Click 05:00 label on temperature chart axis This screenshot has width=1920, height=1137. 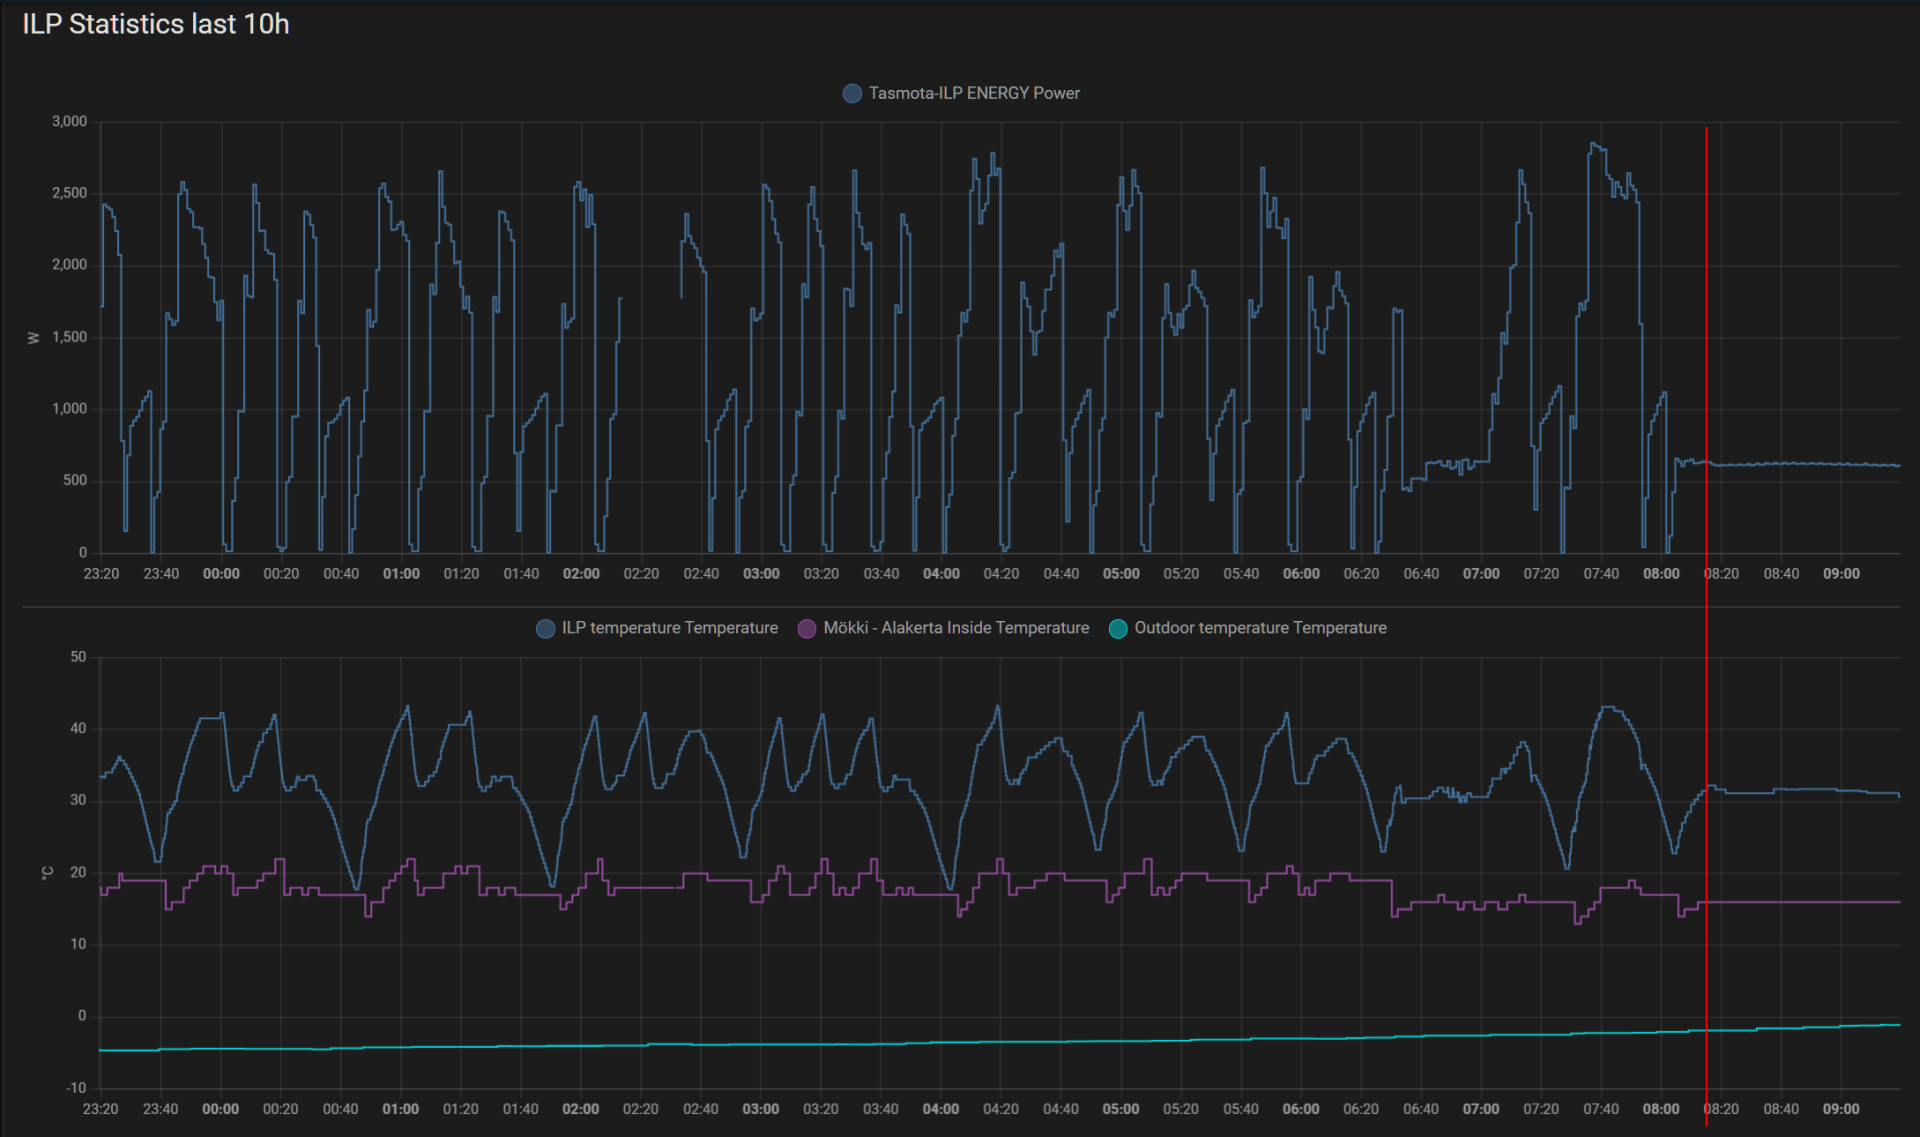[x=1120, y=1109]
